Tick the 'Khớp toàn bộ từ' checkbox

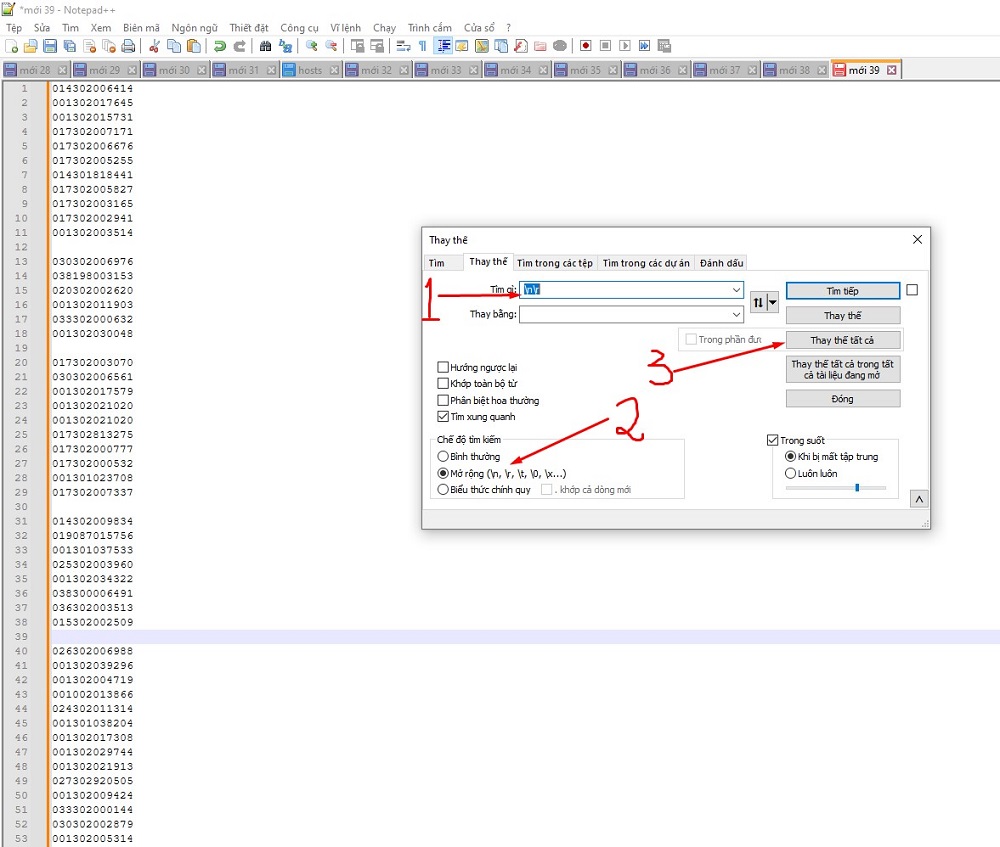coord(443,383)
